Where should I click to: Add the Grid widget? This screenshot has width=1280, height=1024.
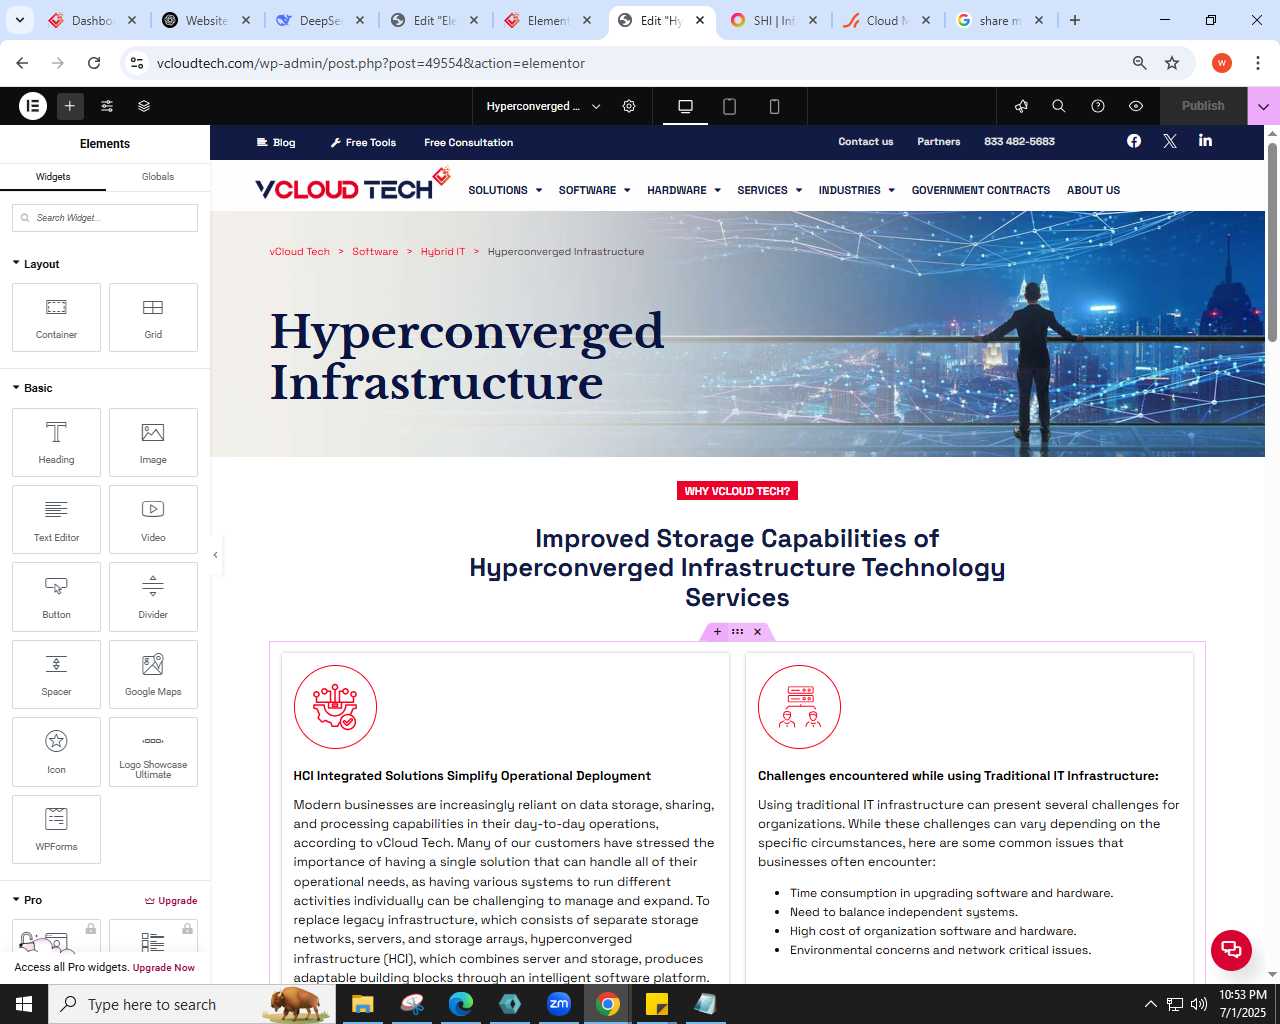153,318
